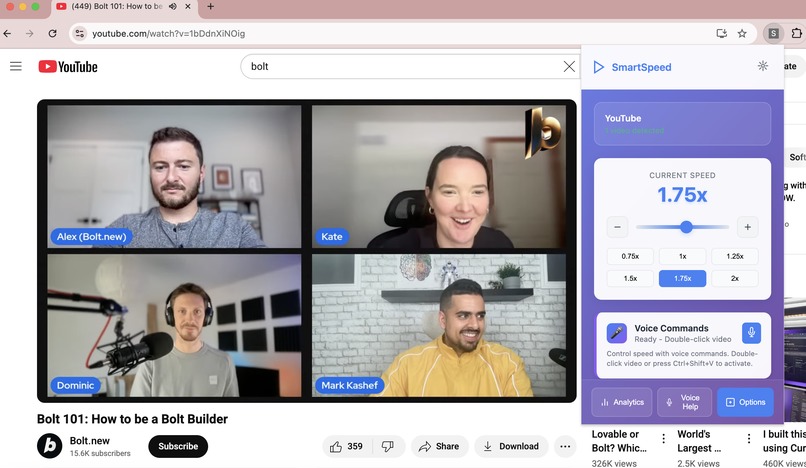Open more actions ellipsis under video
The image size is (806, 468).
click(x=565, y=446)
